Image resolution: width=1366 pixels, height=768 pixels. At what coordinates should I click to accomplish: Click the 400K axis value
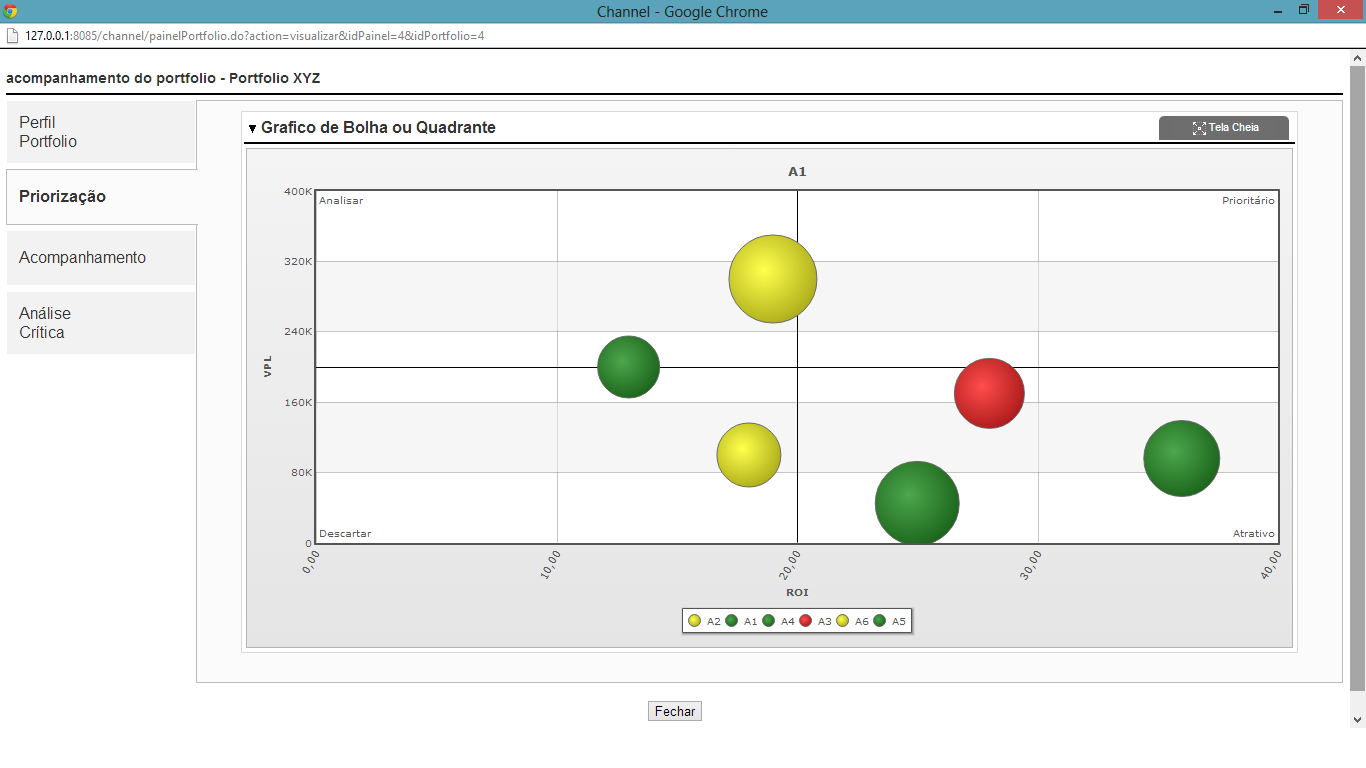point(298,191)
